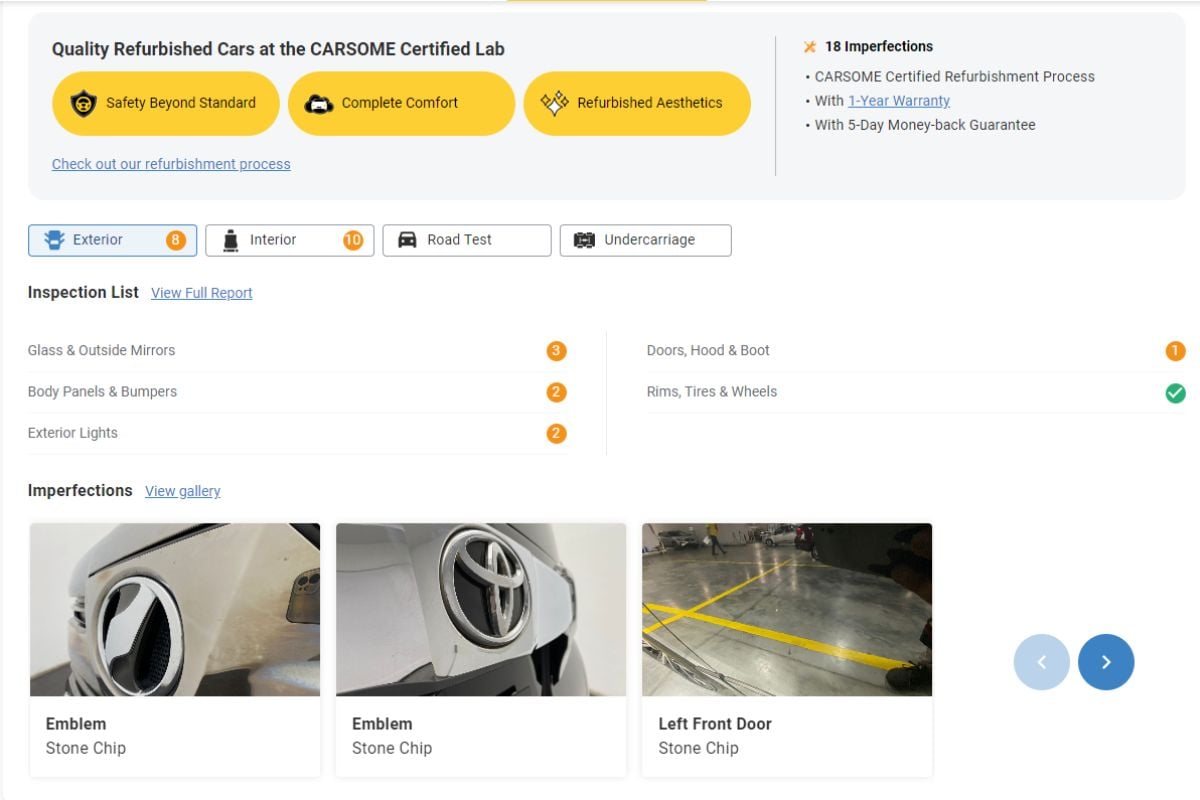Click the grayed previous carousel arrow

(1041, 661)
